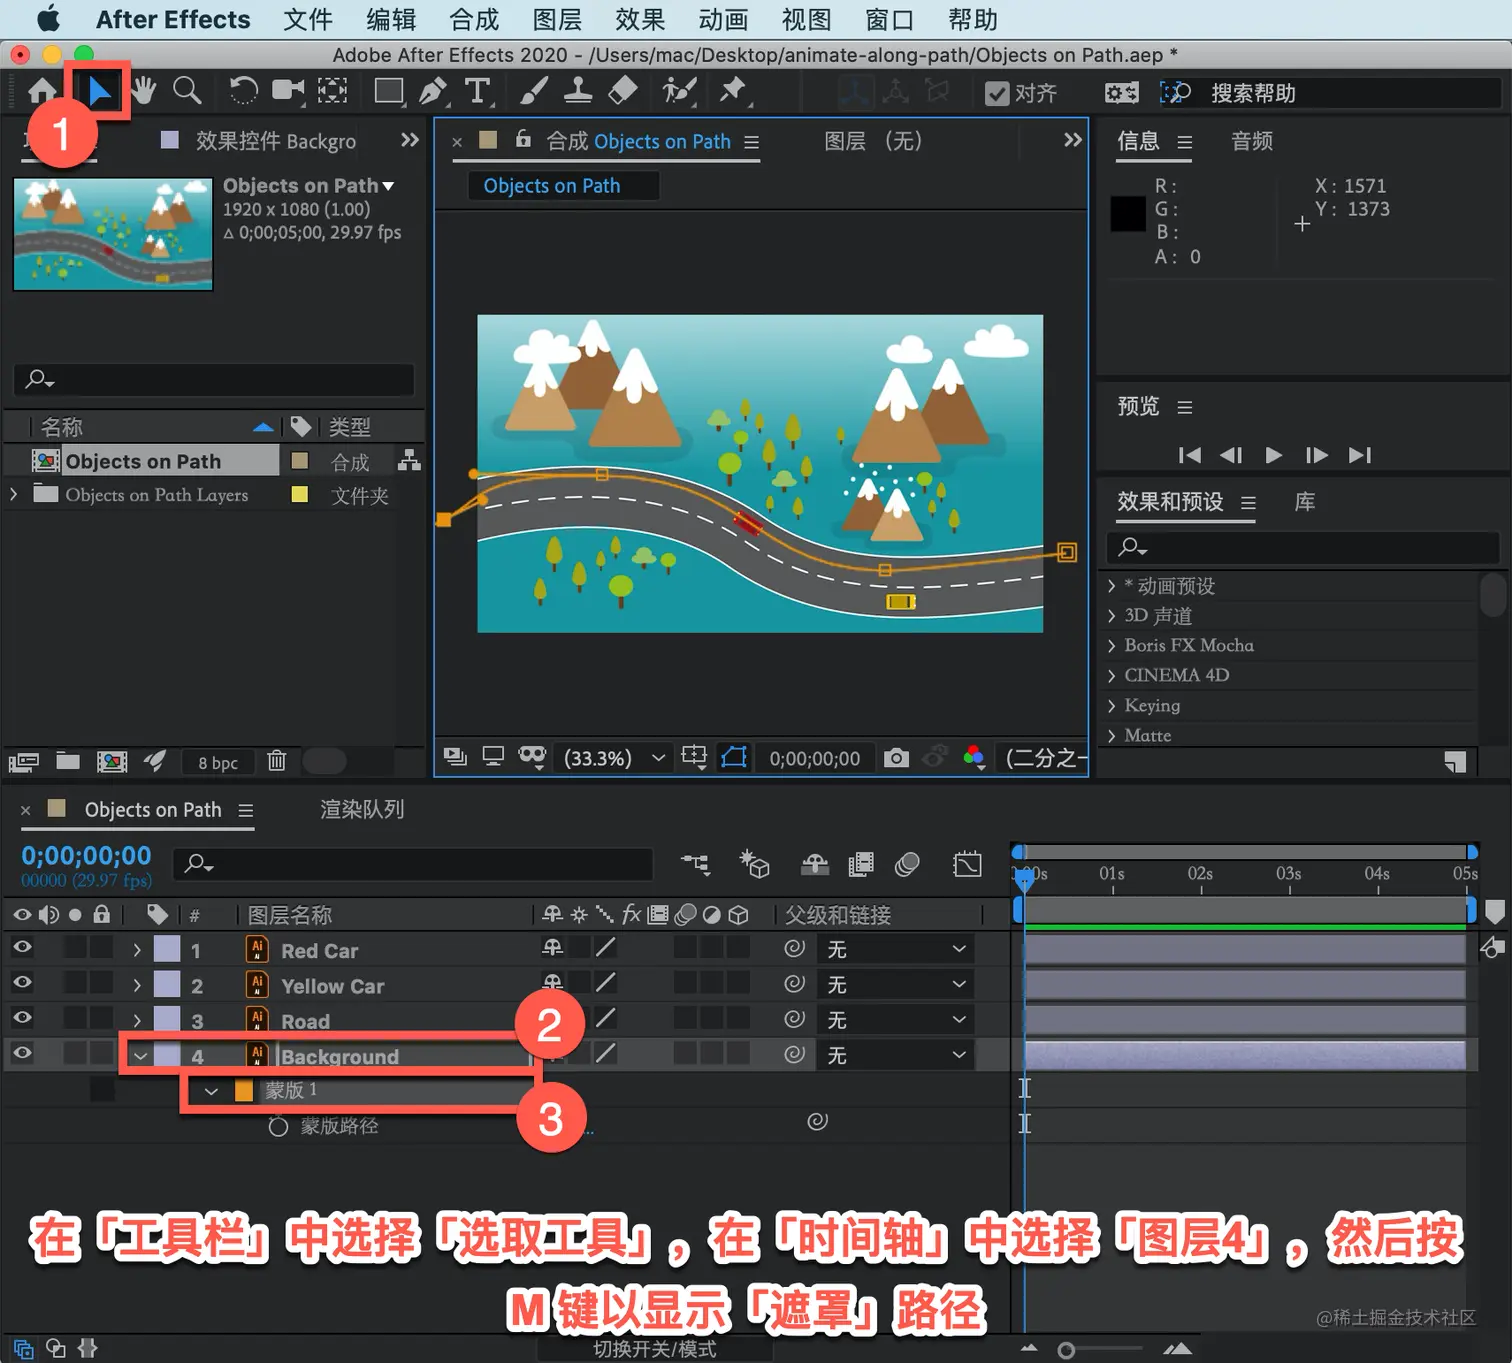Collapse the 蒙版 1 mask group
Image resolution: width=1512 pixels, height=1363 pixels.
[211, 1091]
